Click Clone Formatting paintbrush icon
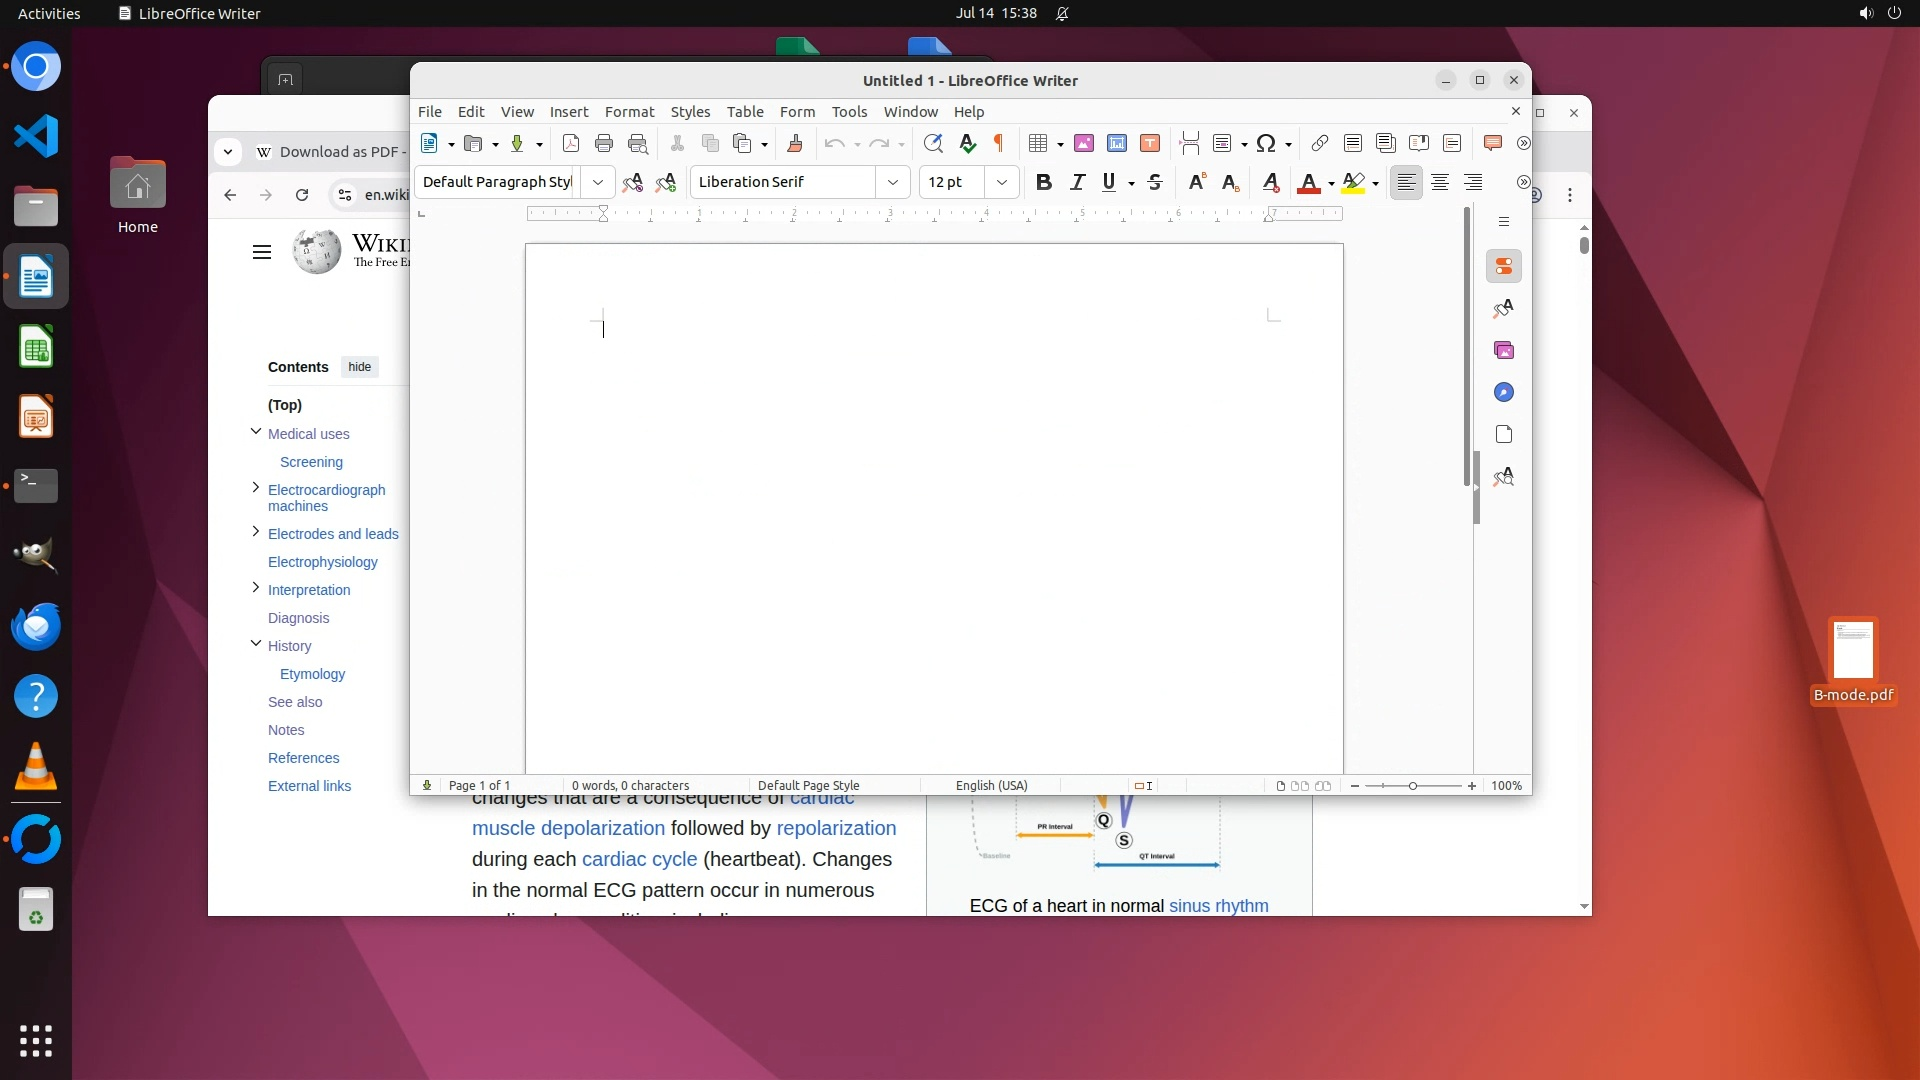This screenshot has width=1920, height=1080. click(795, 144)
